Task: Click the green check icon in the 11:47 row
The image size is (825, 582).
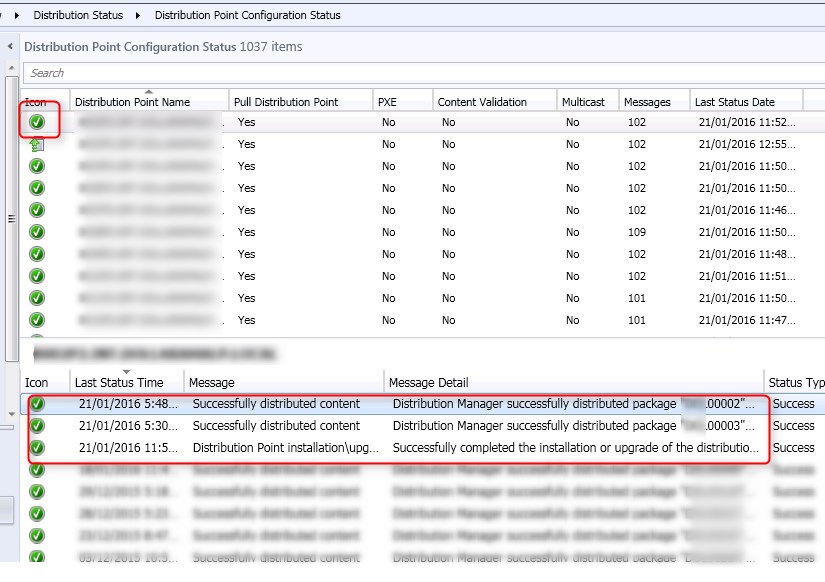Action: [x=37, y=320]
